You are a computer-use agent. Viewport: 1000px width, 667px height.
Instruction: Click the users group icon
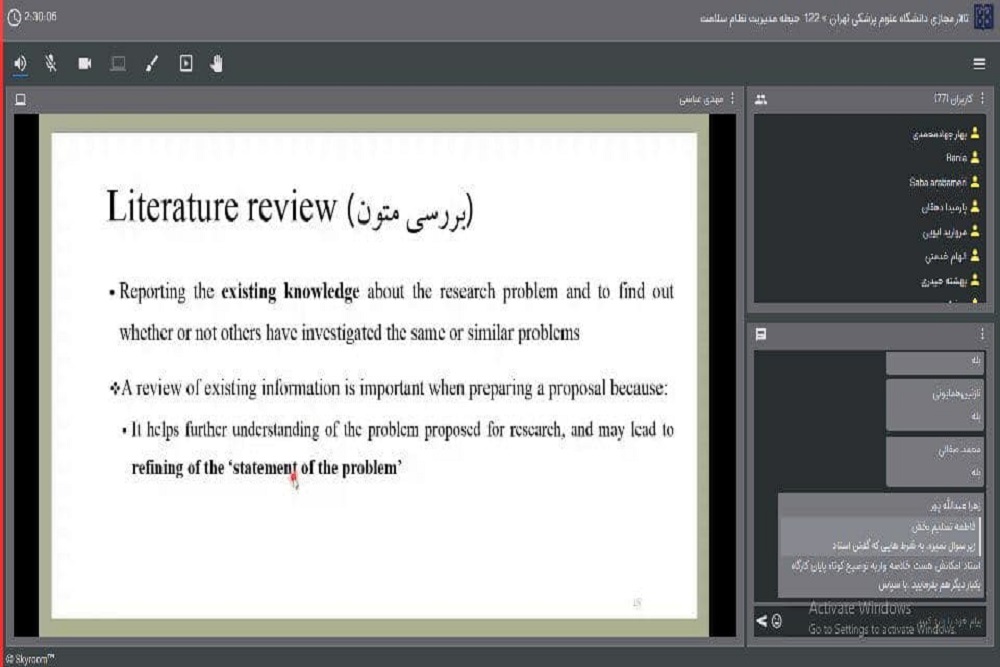click(761, 99)
